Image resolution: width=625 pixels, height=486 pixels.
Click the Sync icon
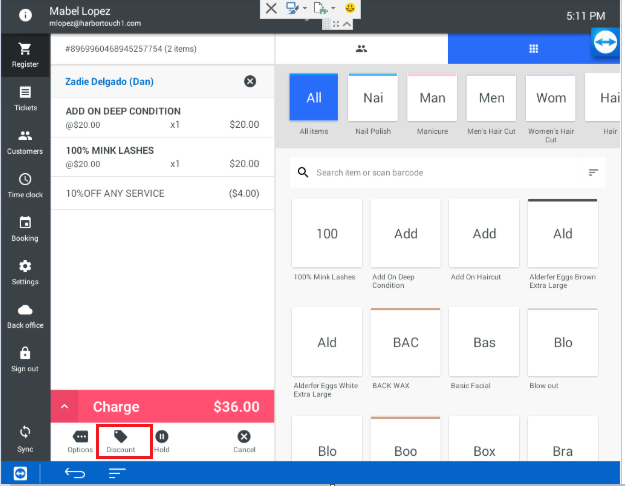pyautogui.click(x=25, y=437)
